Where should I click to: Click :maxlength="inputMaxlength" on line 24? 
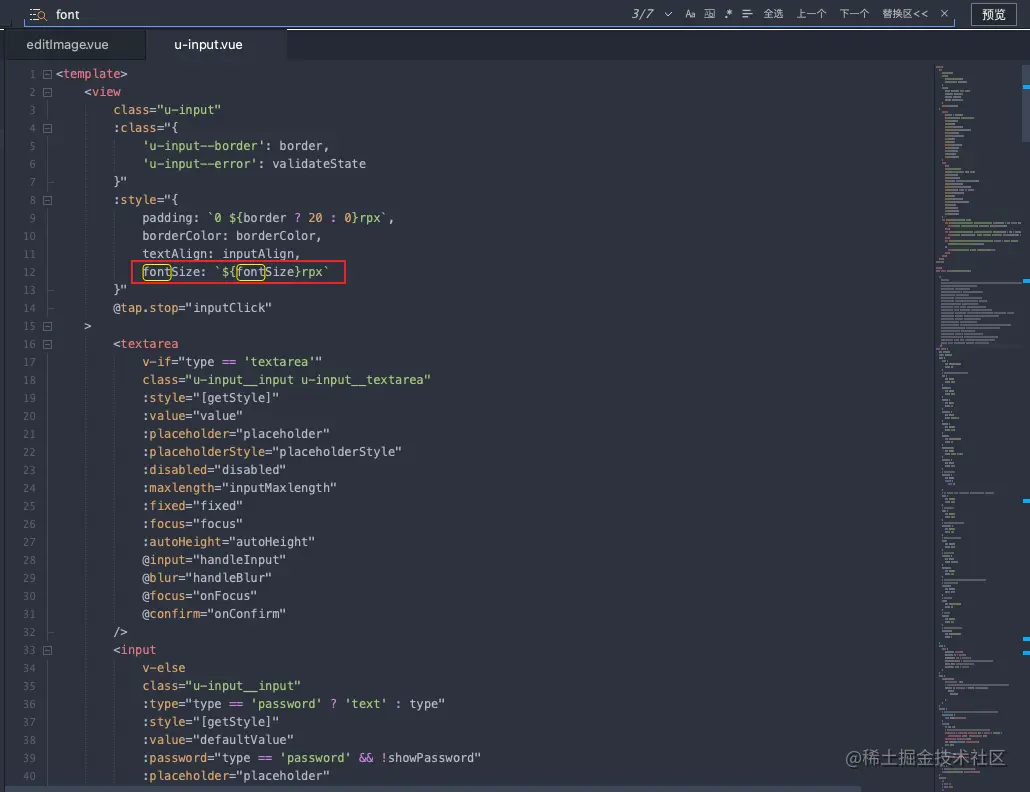tap(239, 488)
